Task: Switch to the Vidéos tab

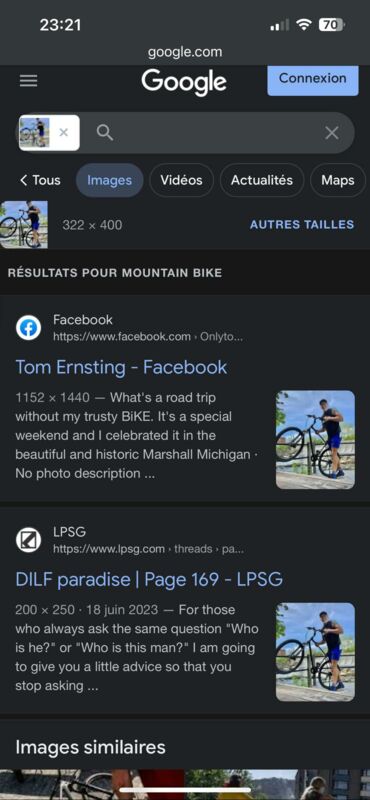Action: click(x=181, y=180)
